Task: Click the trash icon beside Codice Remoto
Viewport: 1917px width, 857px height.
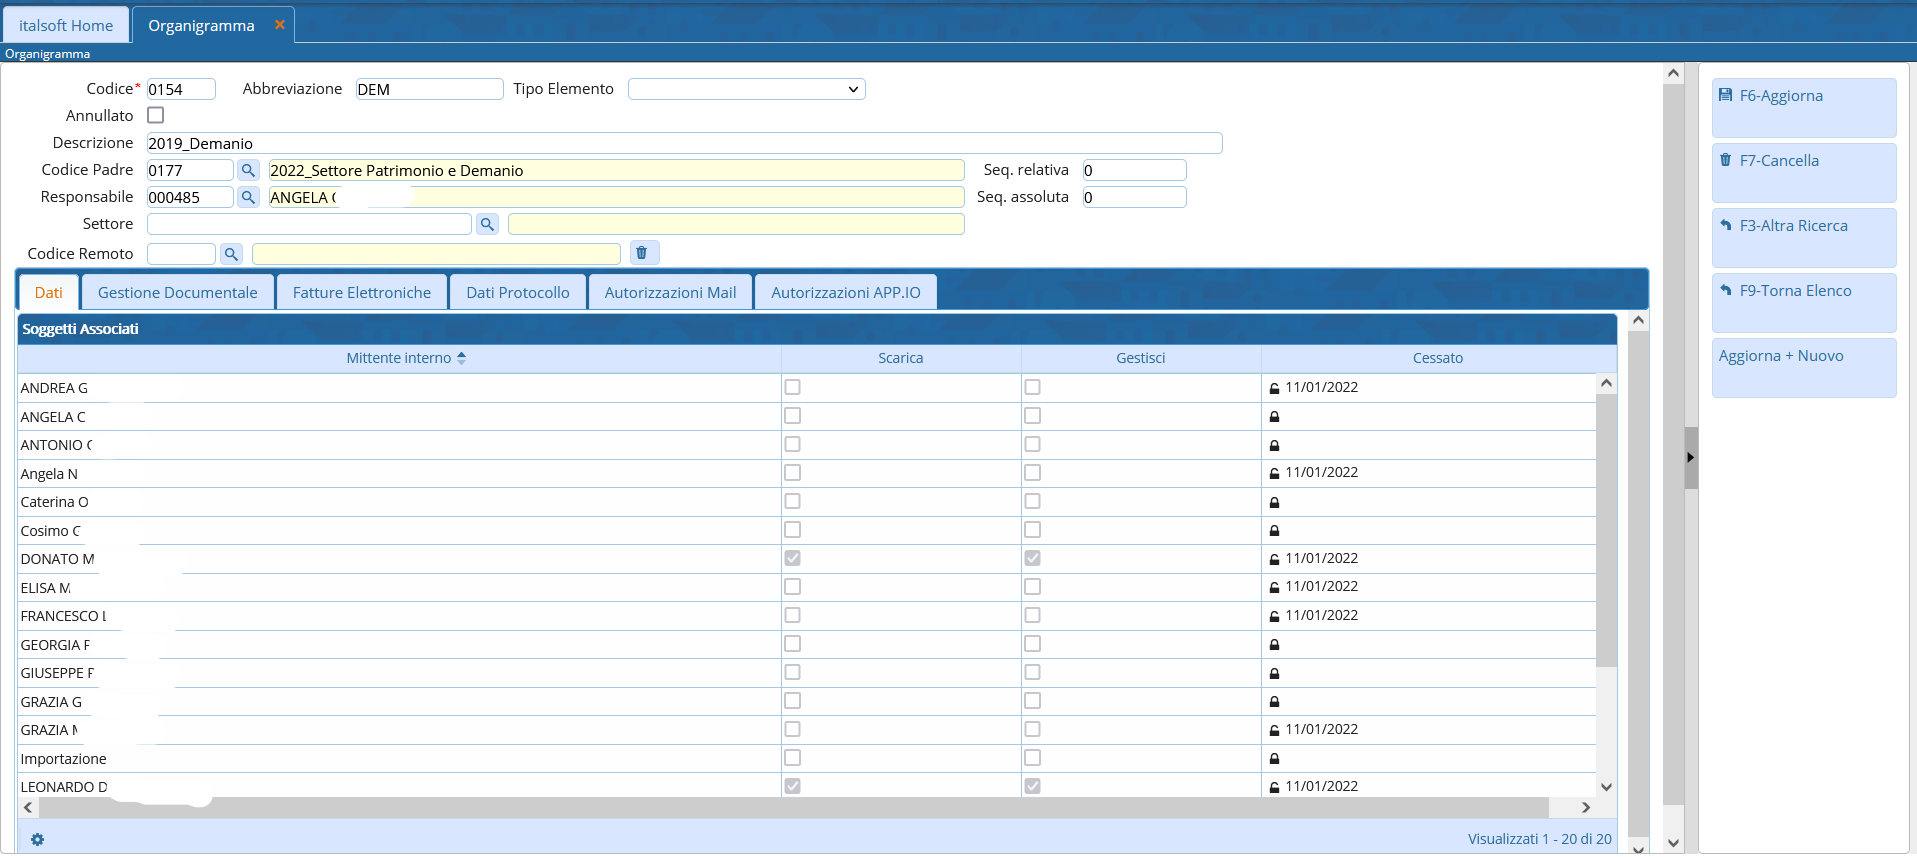Action: coord(642,254)
